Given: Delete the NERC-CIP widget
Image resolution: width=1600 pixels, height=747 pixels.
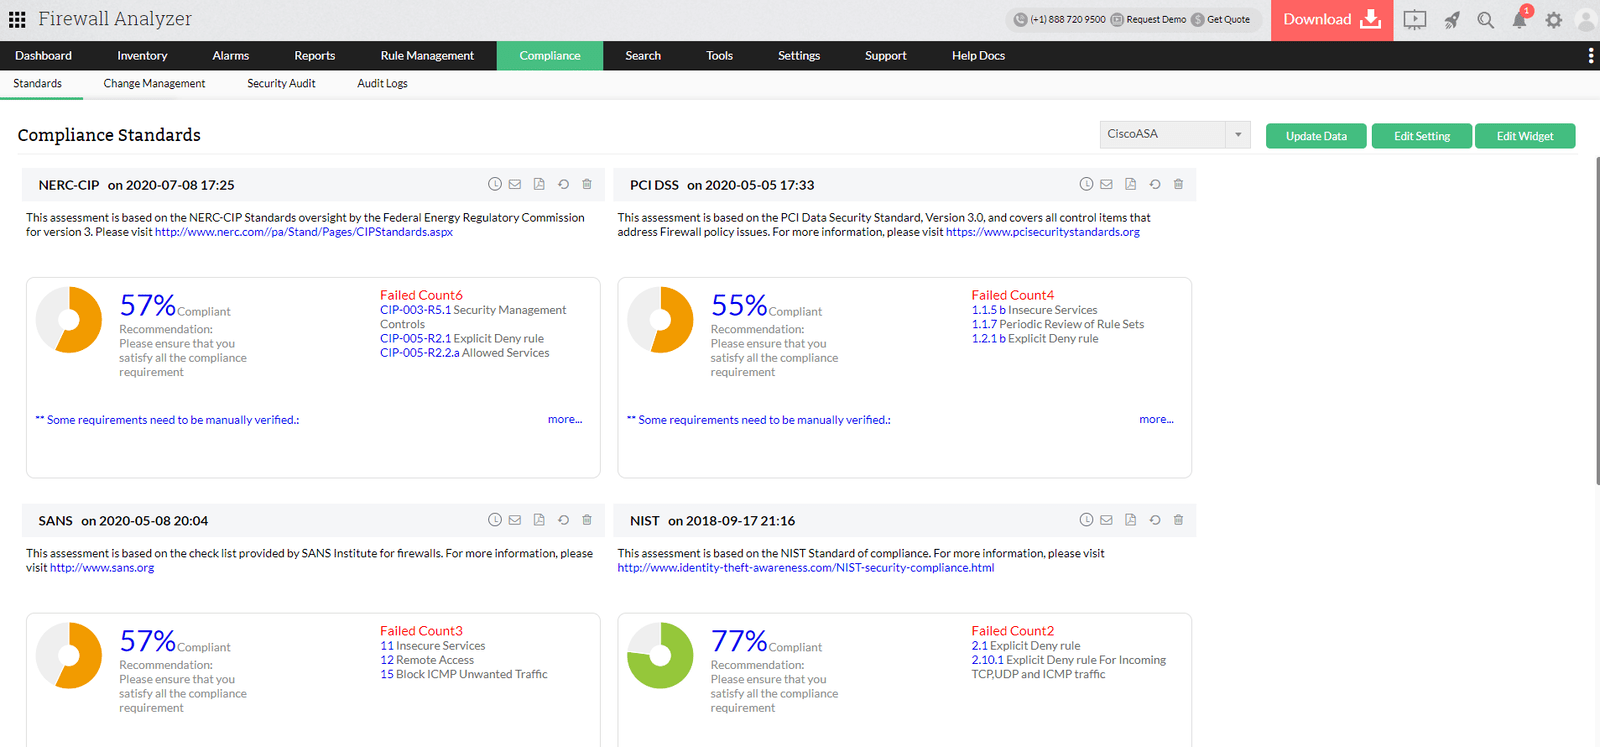Looking at the screenshot, I should 587,184.
